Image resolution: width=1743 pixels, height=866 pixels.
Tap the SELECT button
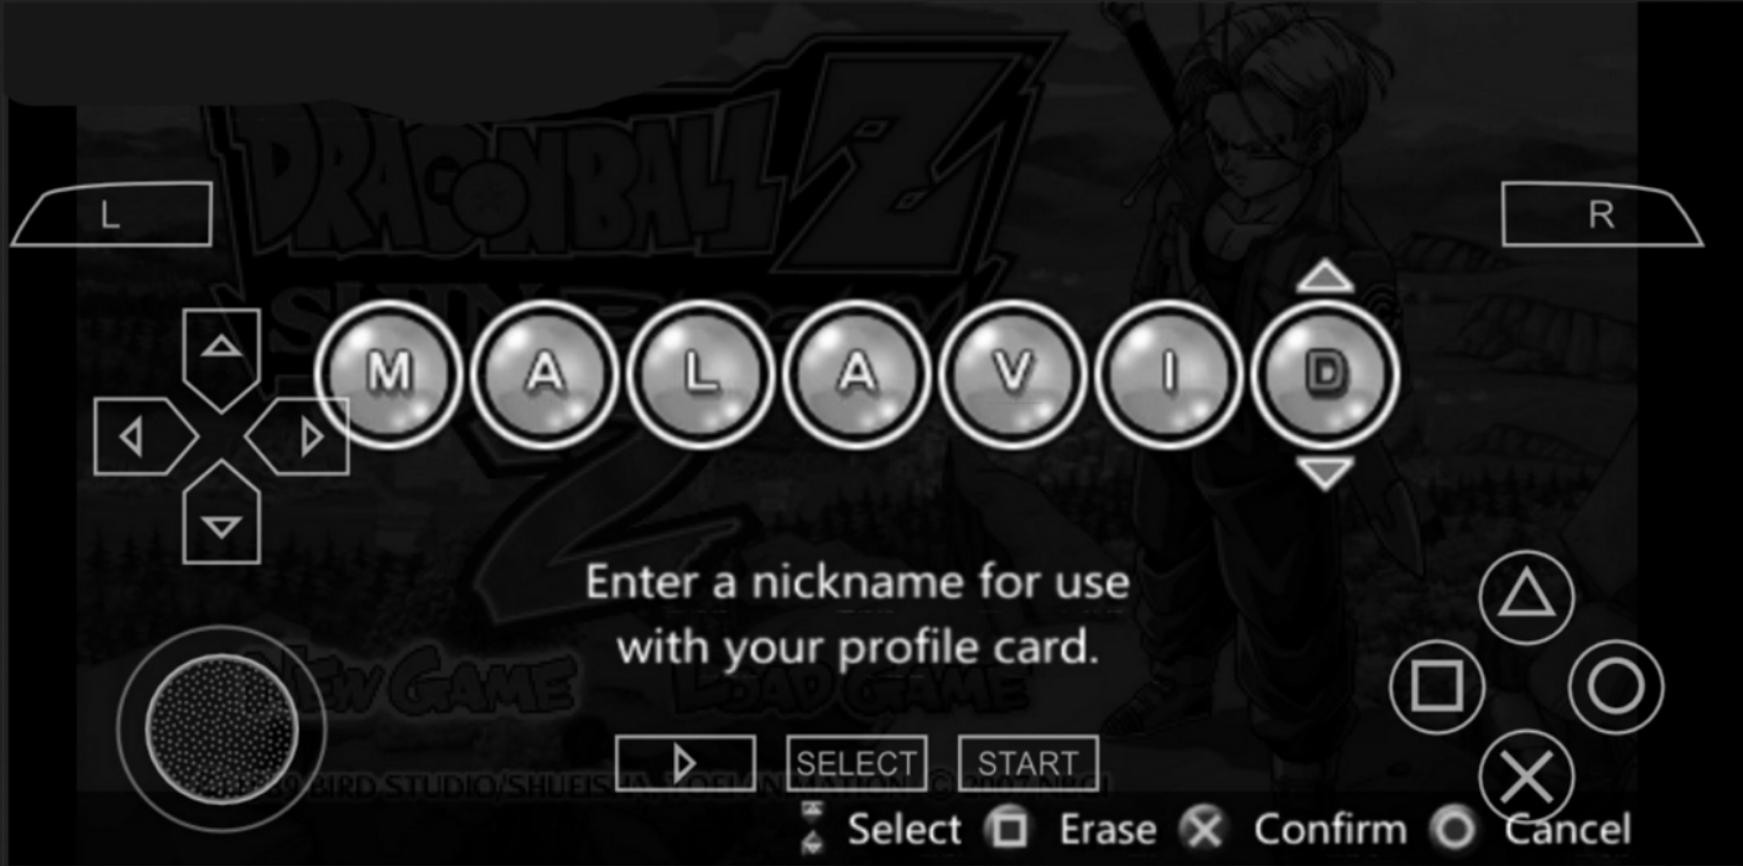[x=856, y=763]
